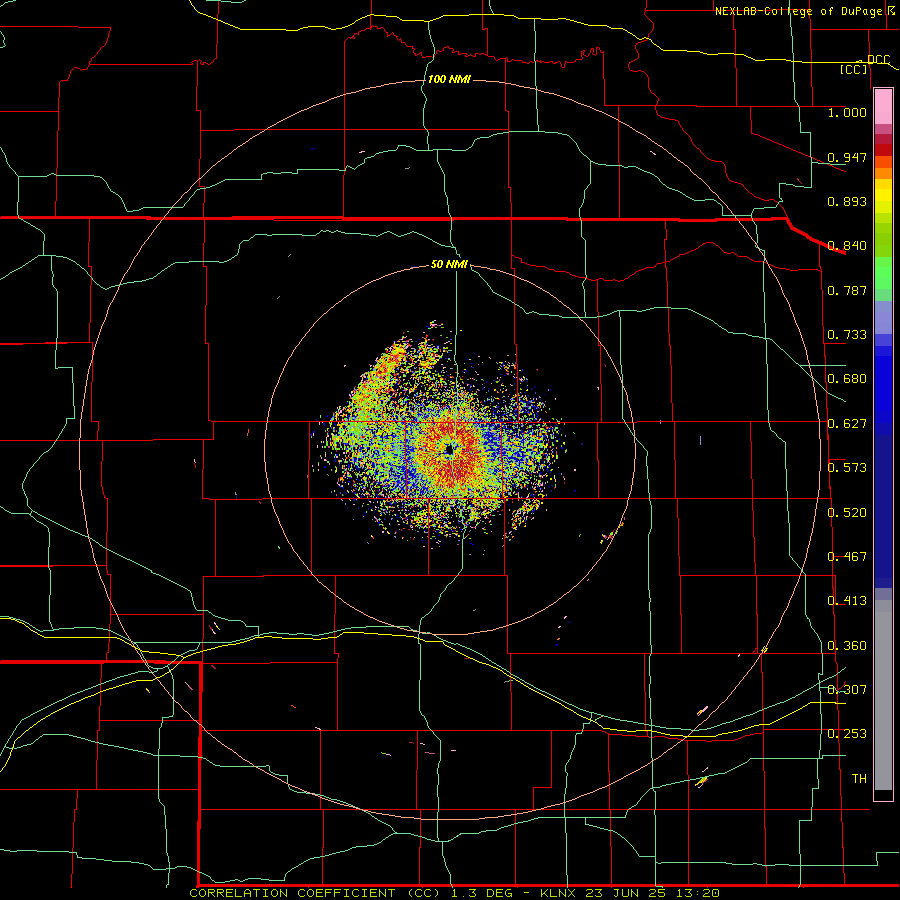Click the '0.840' color scale value
Screen dimensions: 900x900
pyautogui.click(x=847, y=246)
